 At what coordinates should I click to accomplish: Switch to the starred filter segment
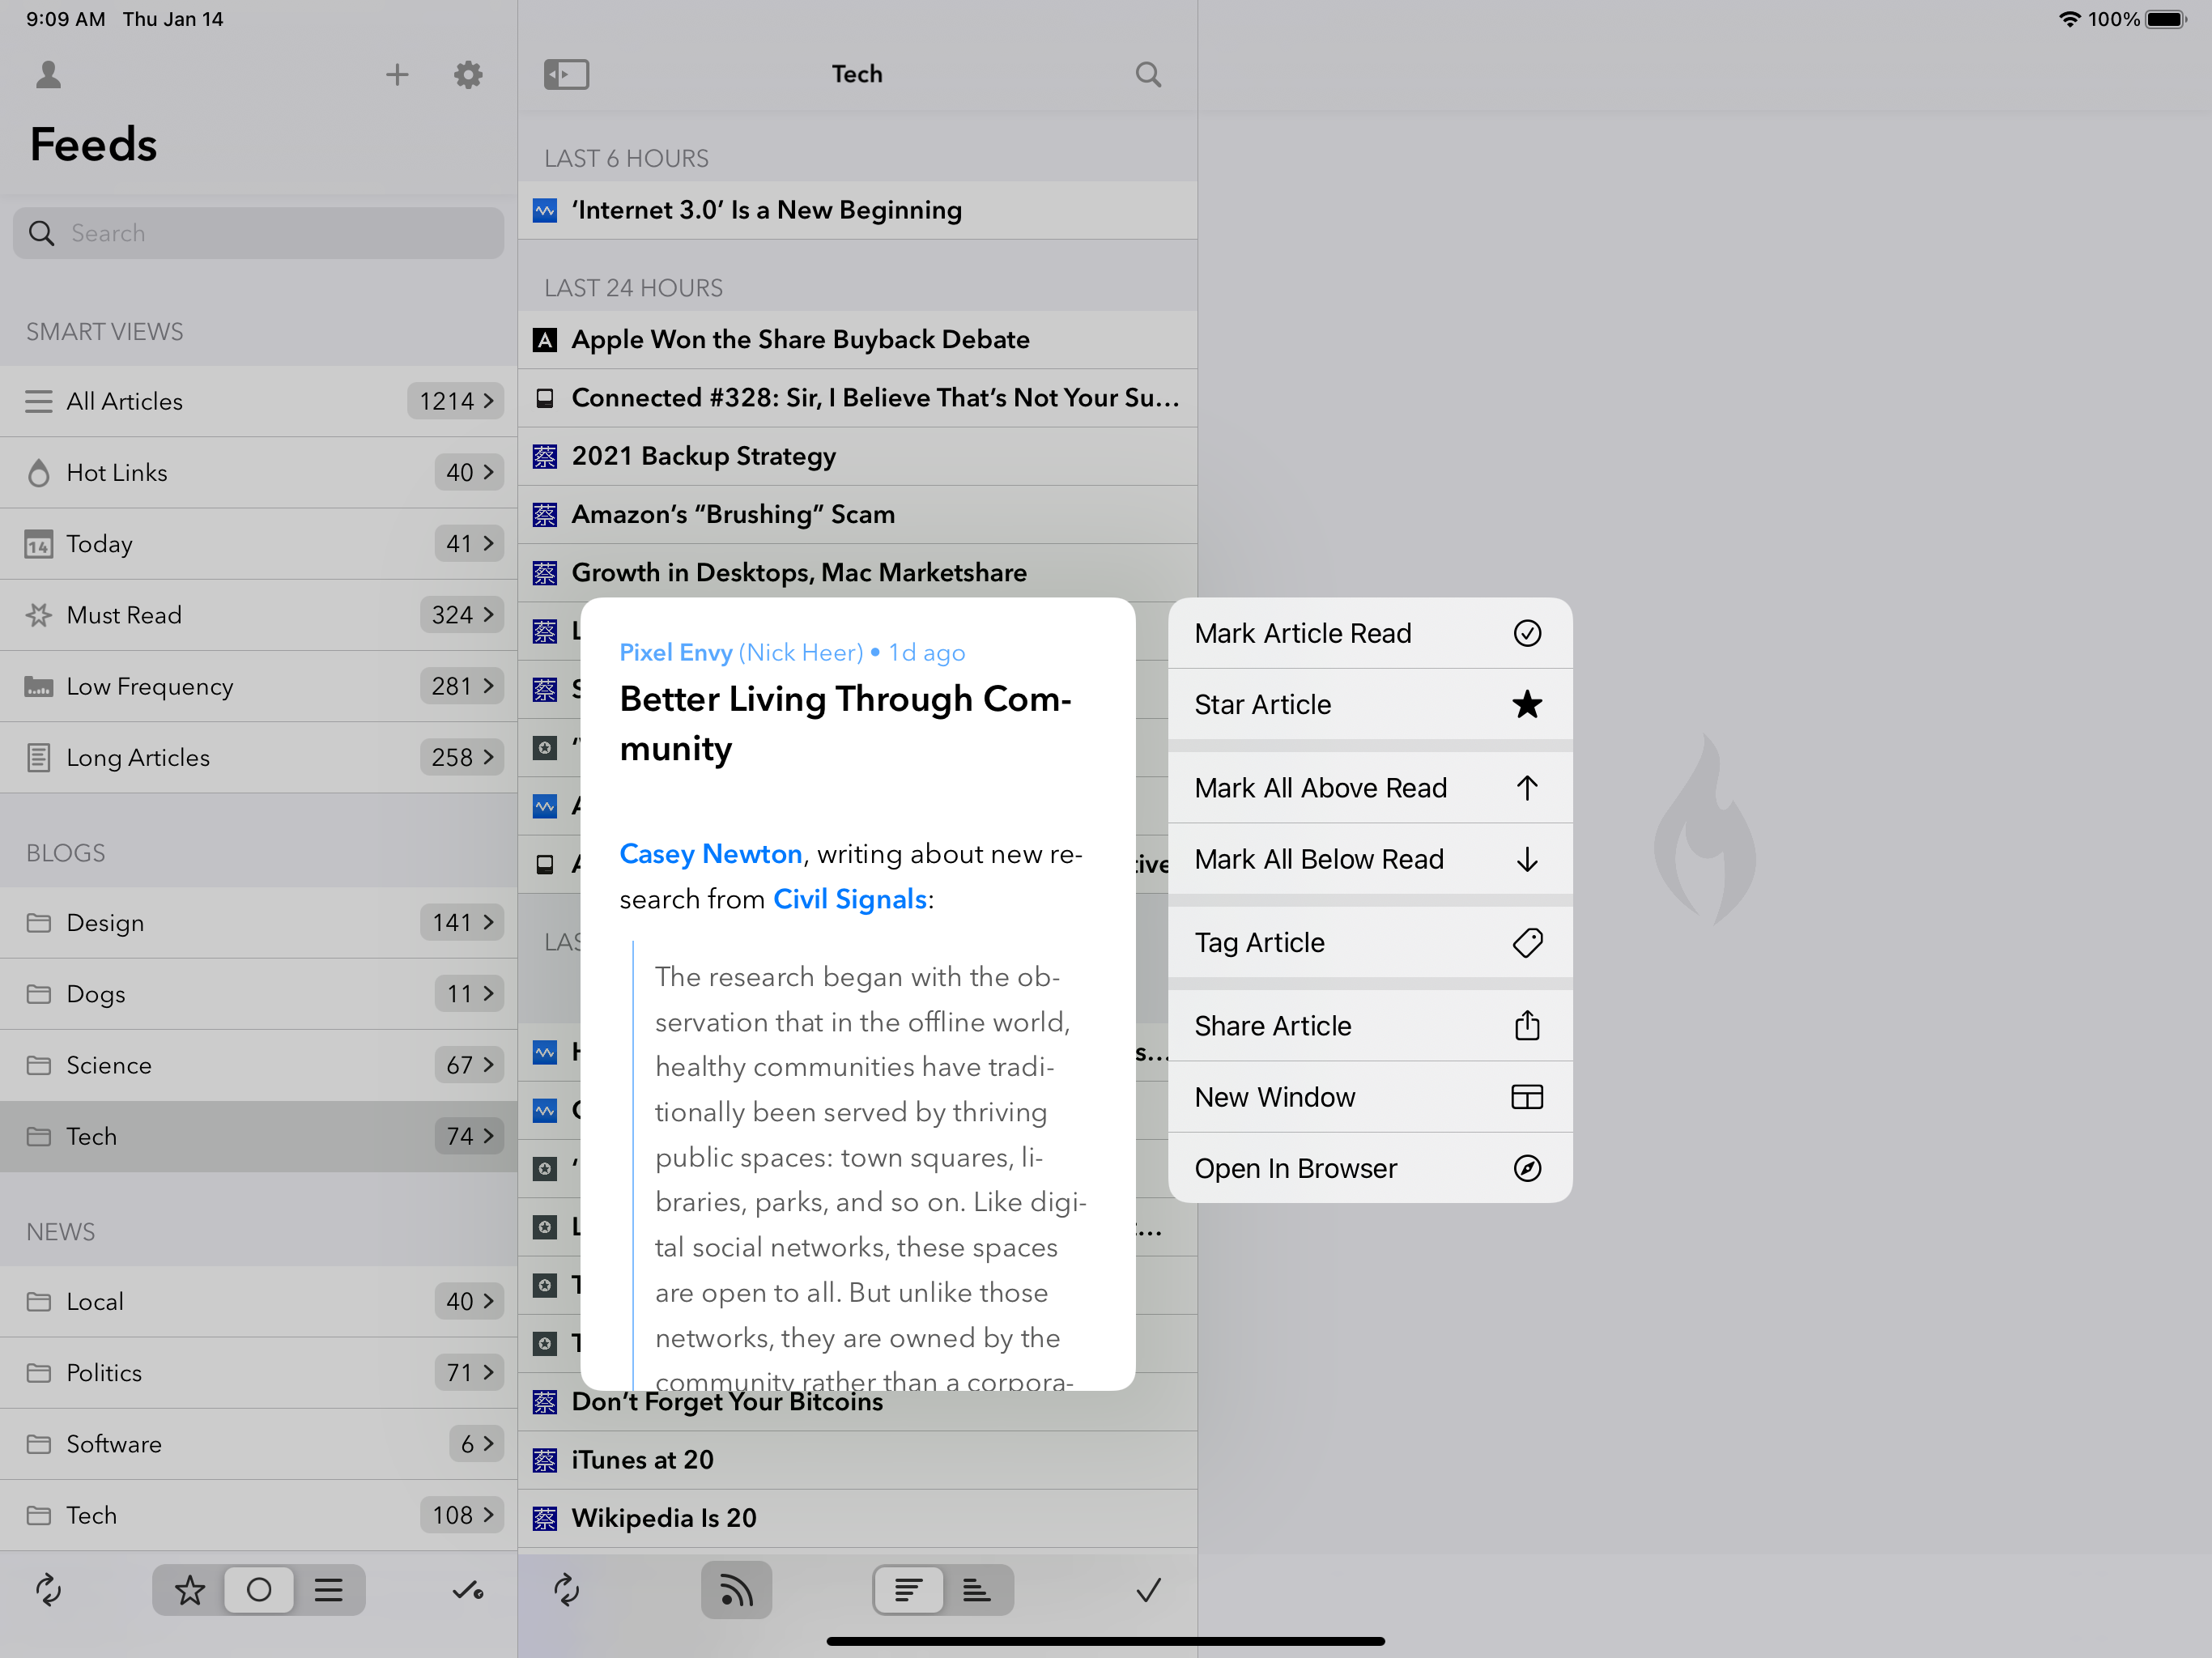pyautogui.click(x=189, y=1589)
